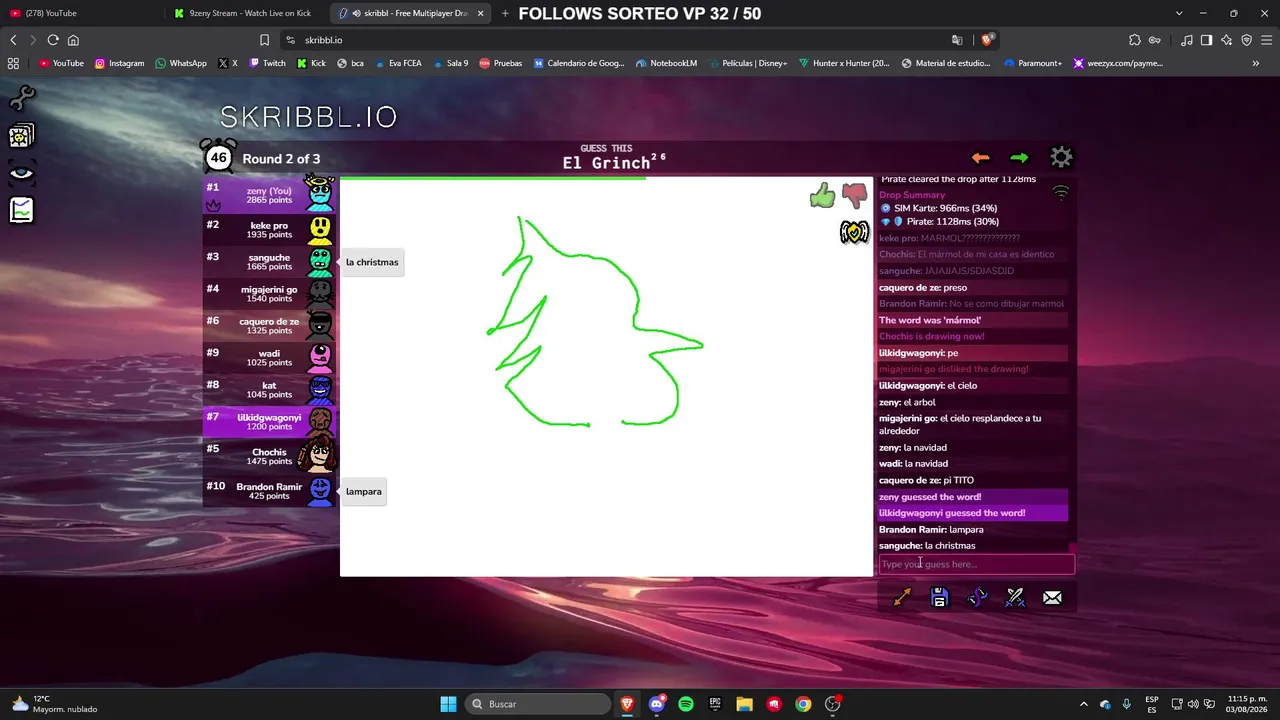The height and width of the screenshot is (720, 1280).
Task: Open the Sala 9 bookmark
Action: (x=449, y=63)
